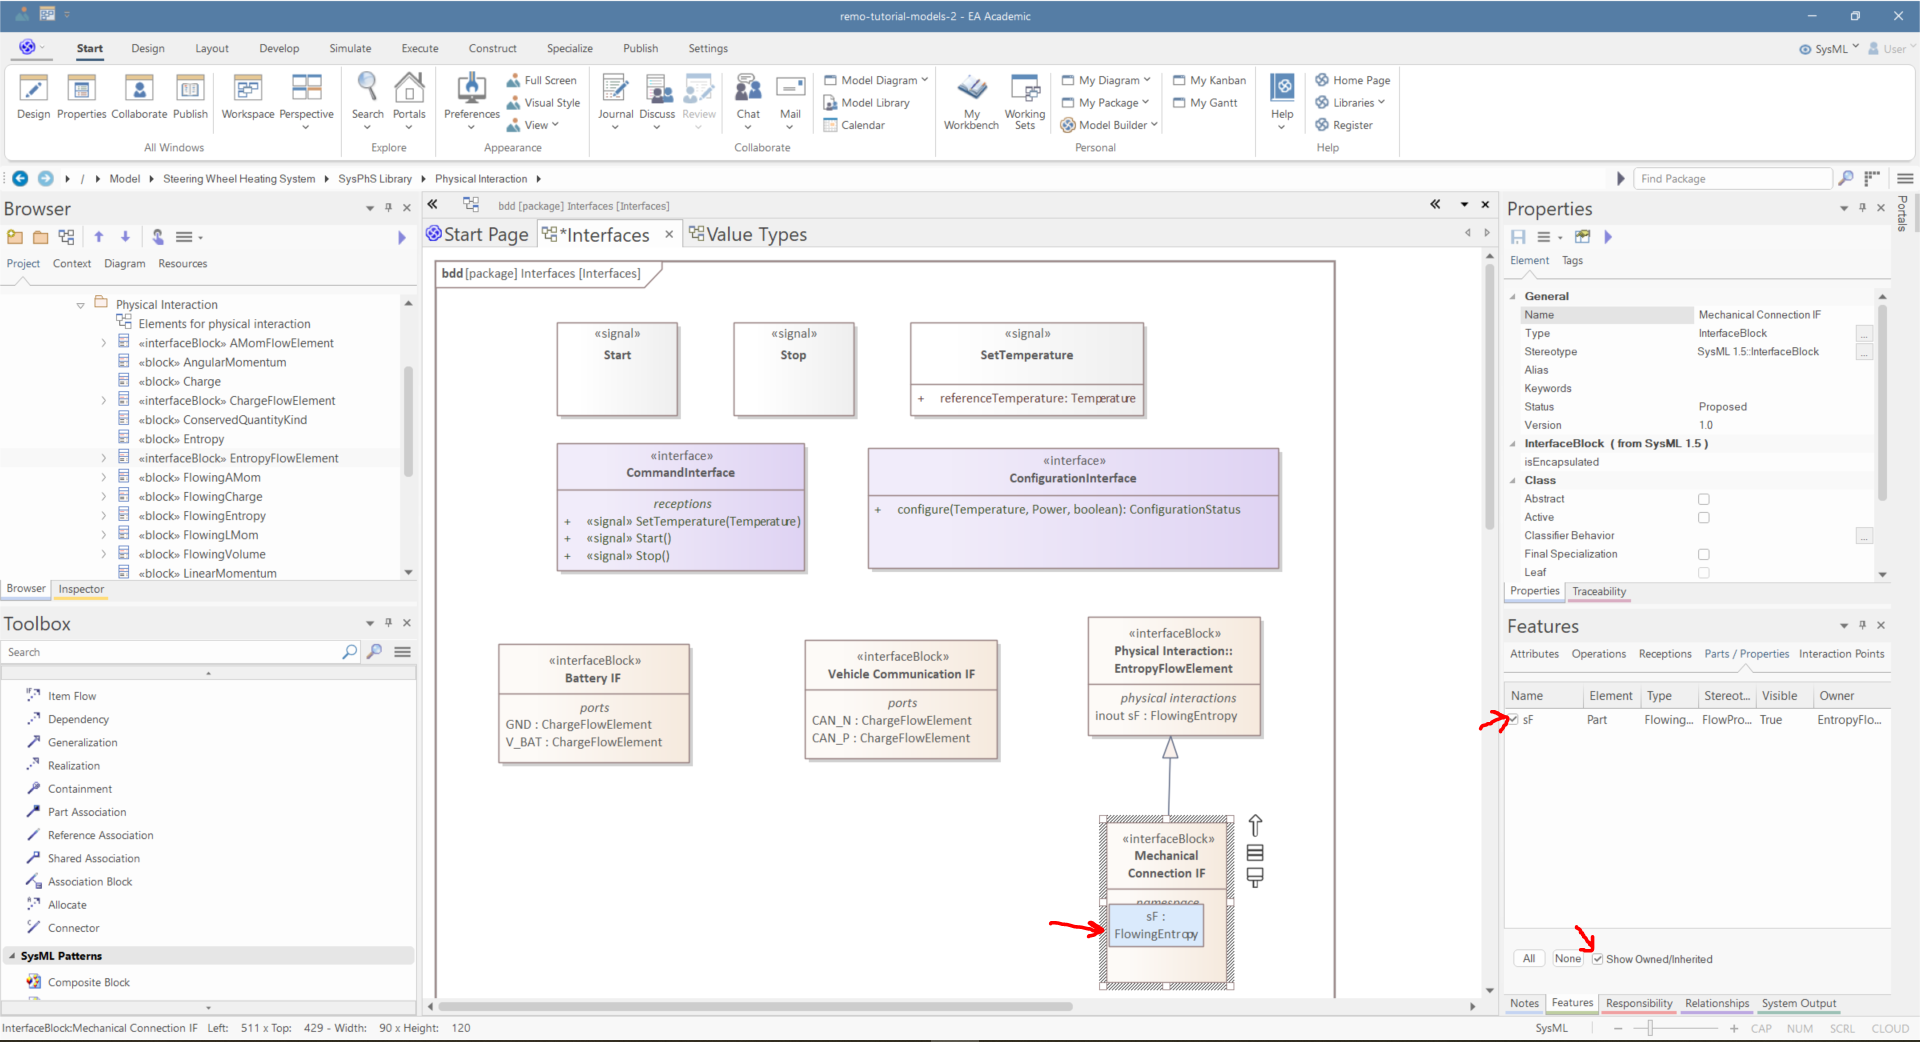
Task: Toggle the sF feature visibility checkbox
Action: (1514, 720)
